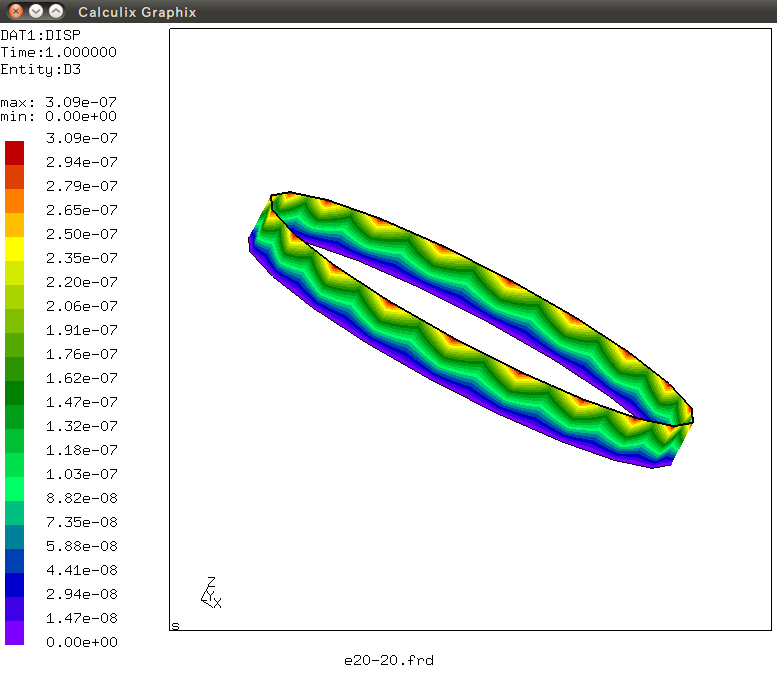Click the legend value 7.35e-08
Image resolution: width=777 pixels, height=690 pixels.
[x=82, y=522]
